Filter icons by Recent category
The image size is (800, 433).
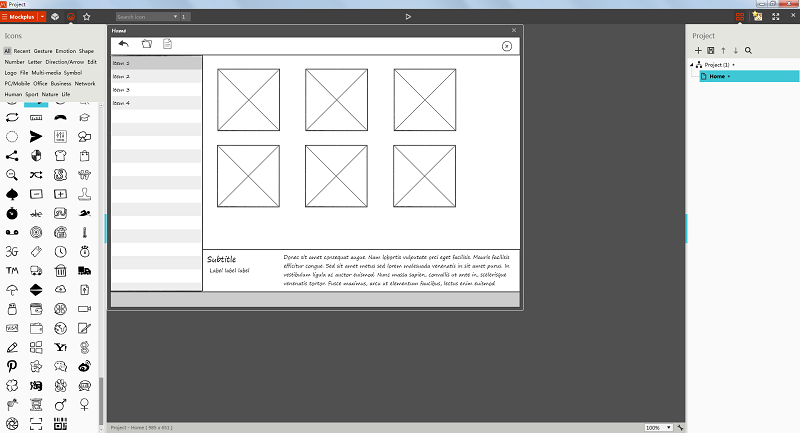[x=22, y=51]
